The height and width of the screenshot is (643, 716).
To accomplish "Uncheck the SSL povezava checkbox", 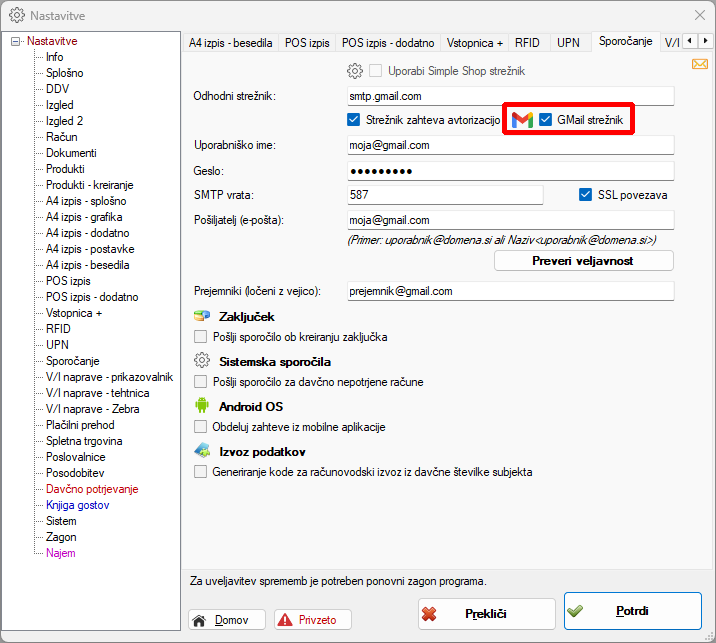I will click(x=586, y=195).
